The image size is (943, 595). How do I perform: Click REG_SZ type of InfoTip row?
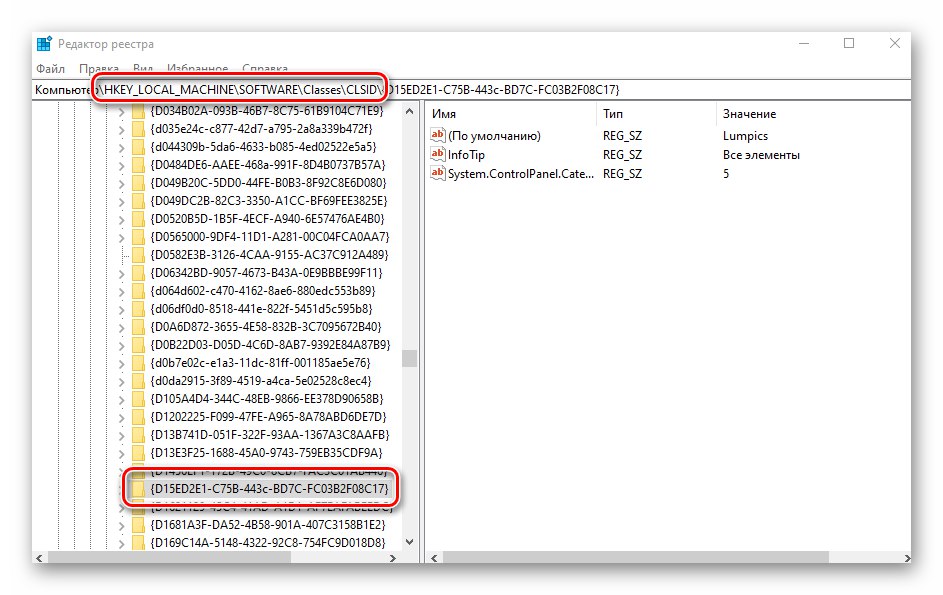click(622, 155)
